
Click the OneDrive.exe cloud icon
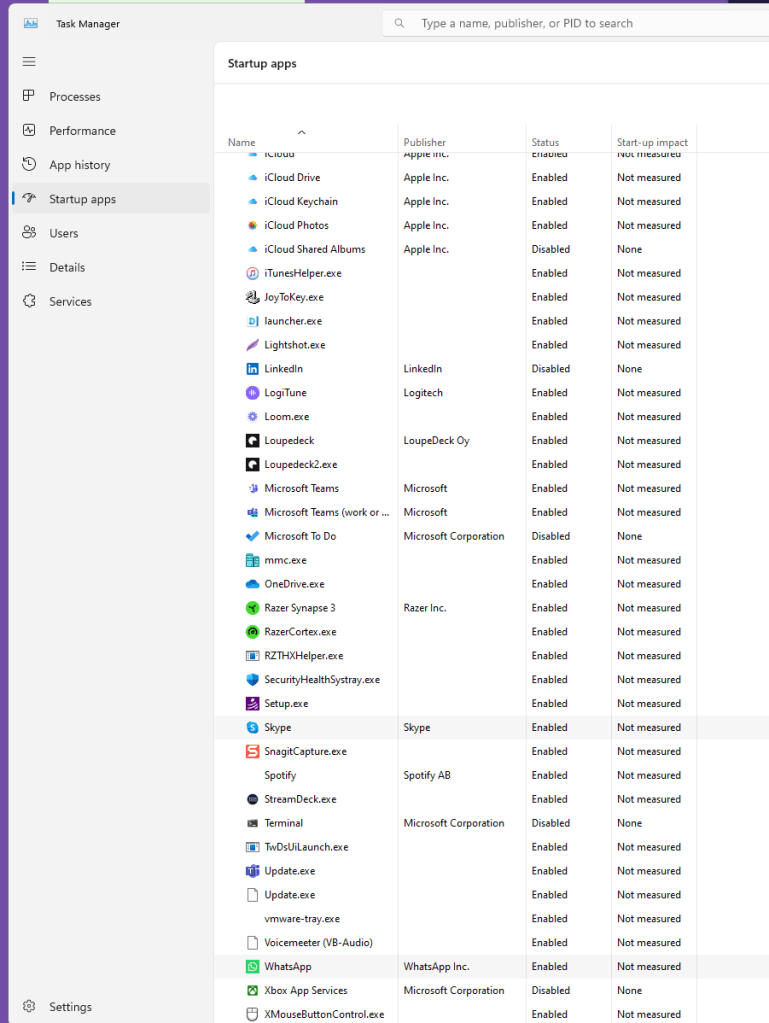pyautogui.click(x=252, y=584)
